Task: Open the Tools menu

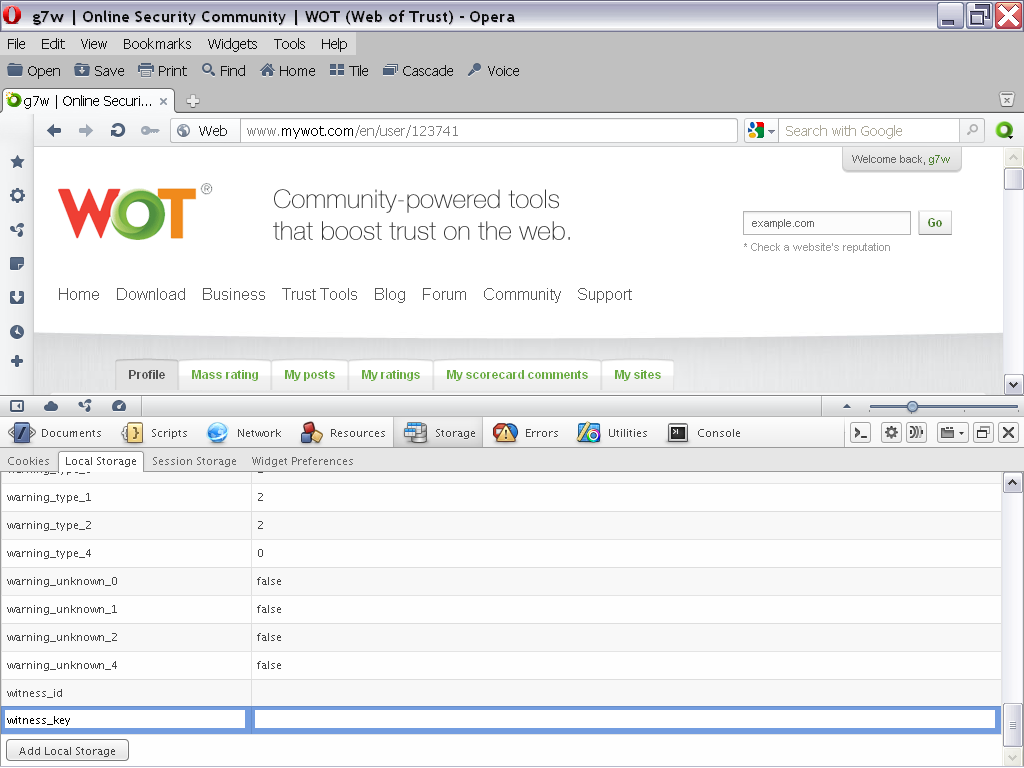Action: click(289, 44)
